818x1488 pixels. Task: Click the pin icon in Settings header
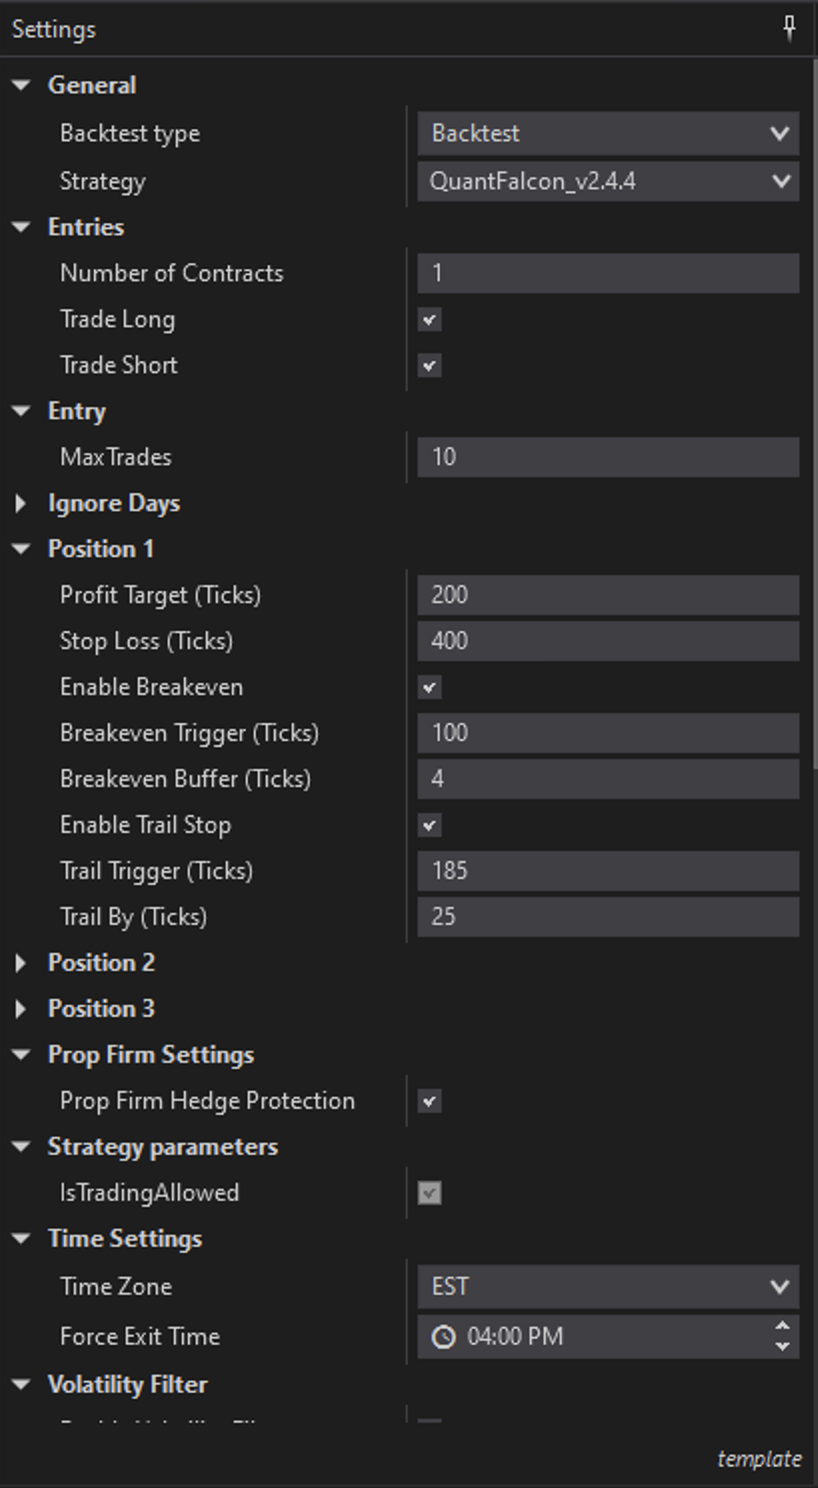pos(789,29)
